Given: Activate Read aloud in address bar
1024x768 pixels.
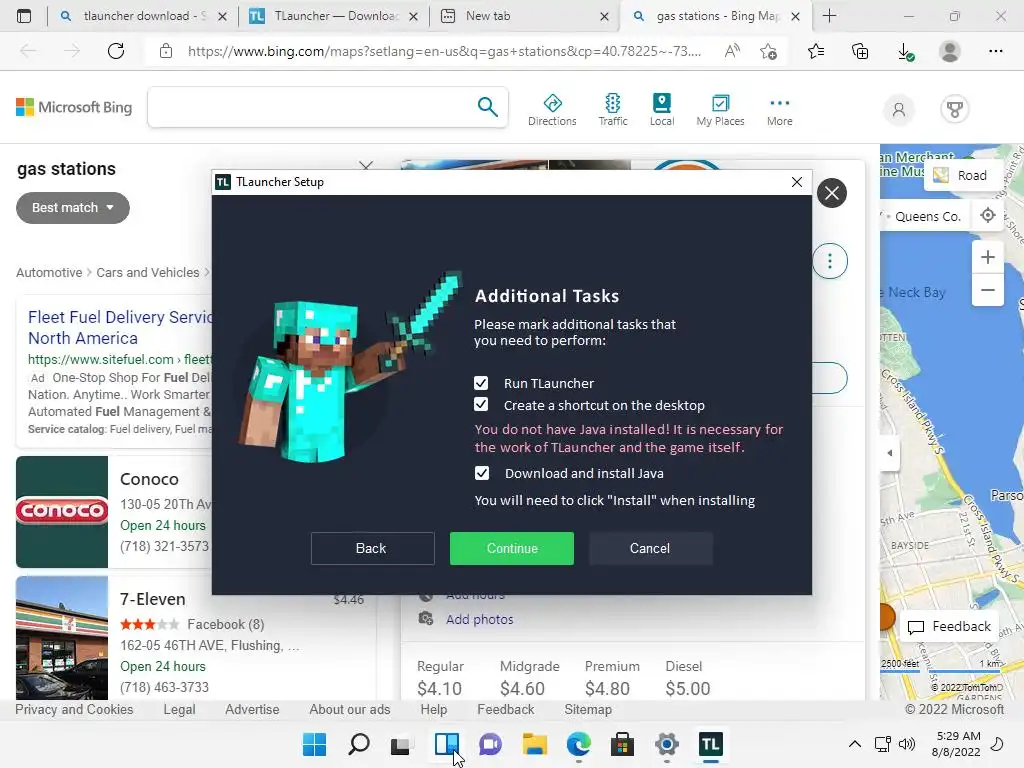Looking at the screenshot, I should pos(732,51).
